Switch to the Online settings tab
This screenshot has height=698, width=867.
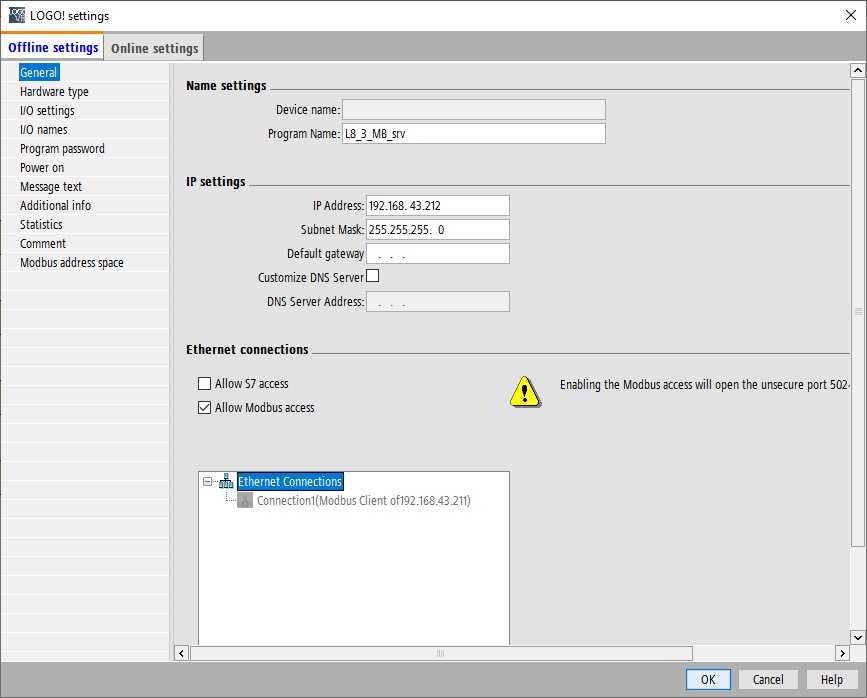click(x=154, y=48)
